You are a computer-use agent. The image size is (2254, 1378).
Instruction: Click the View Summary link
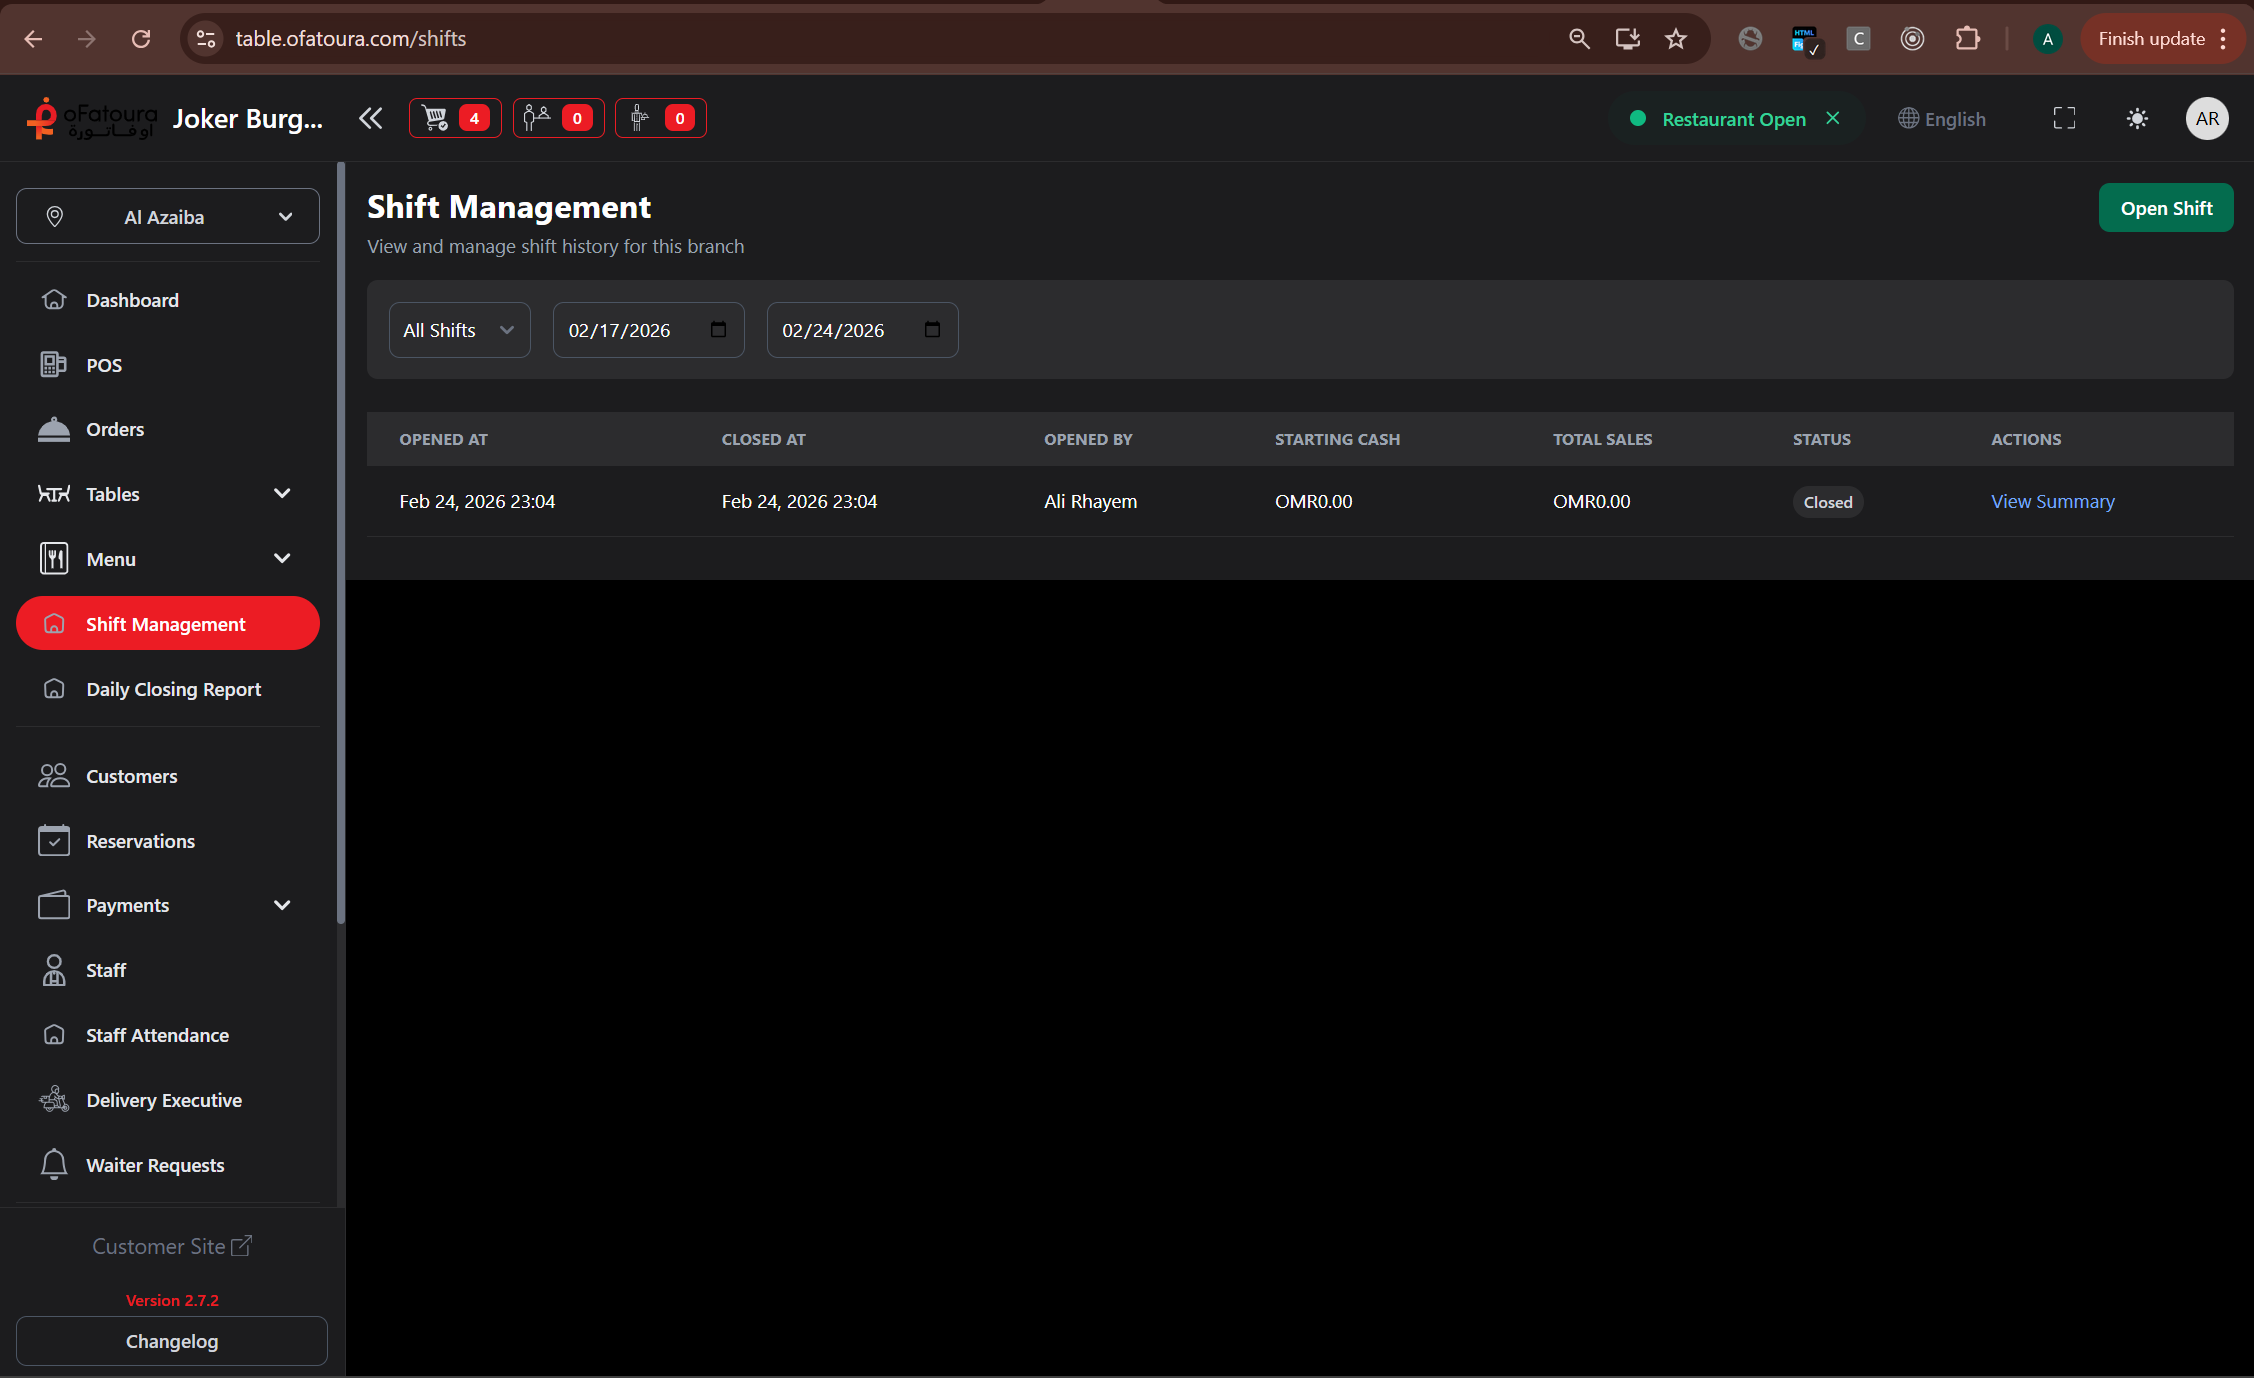2052,501
